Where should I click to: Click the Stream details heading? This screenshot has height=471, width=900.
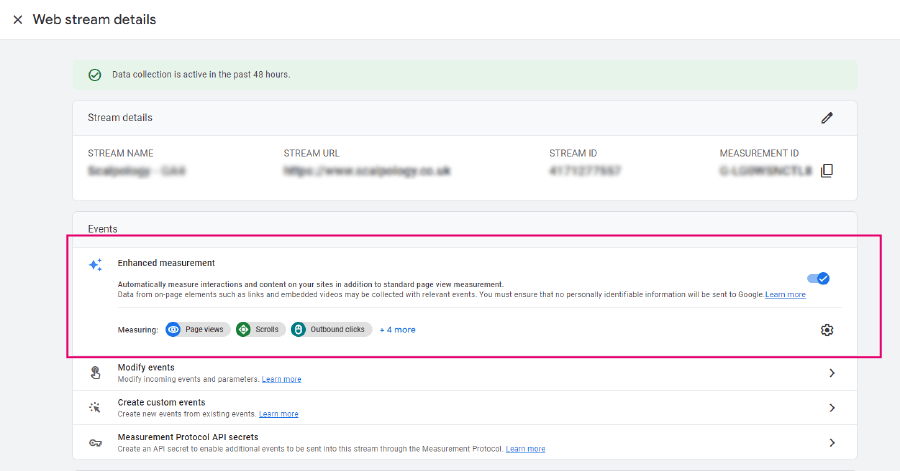(x=120, y=118)
